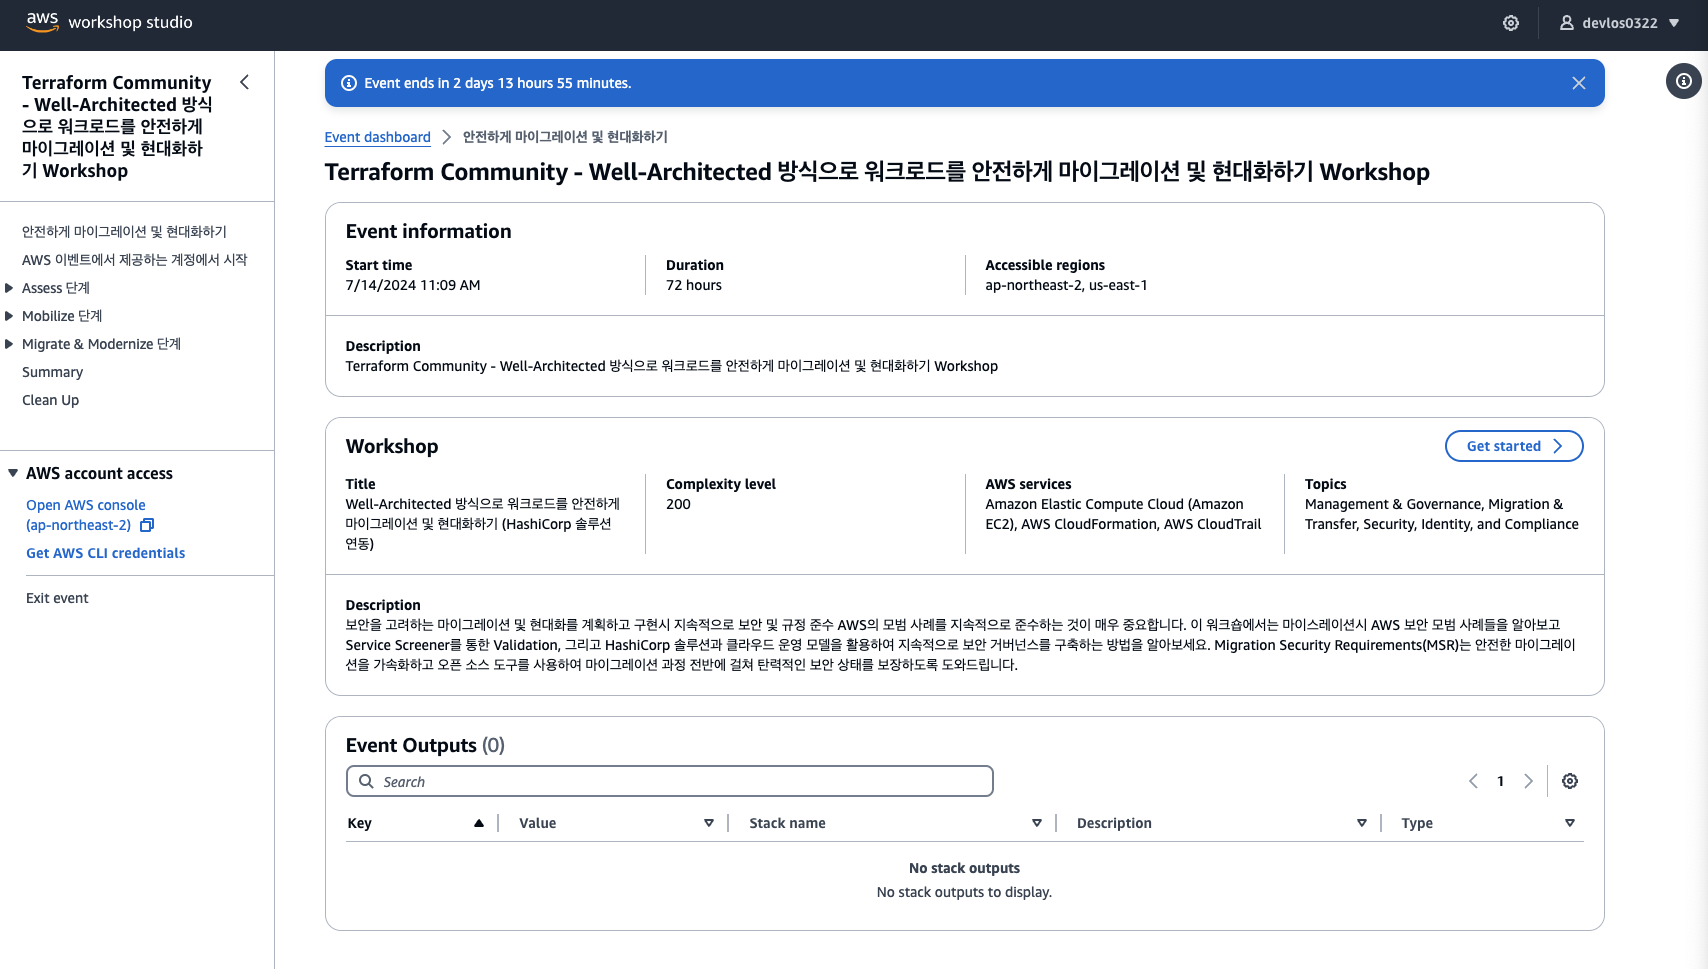The image size is (1708, 969).
Task: Collapse AWS account access section
Action: tap(13, 473)
